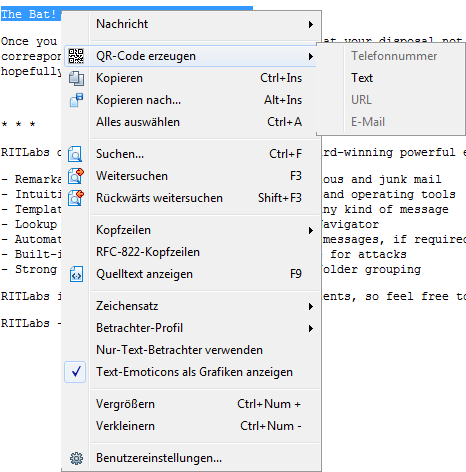Click the Benutzereinstellungen gear icon
The width and height of the screenshot is (466, 472).
(x=76, y=458)
